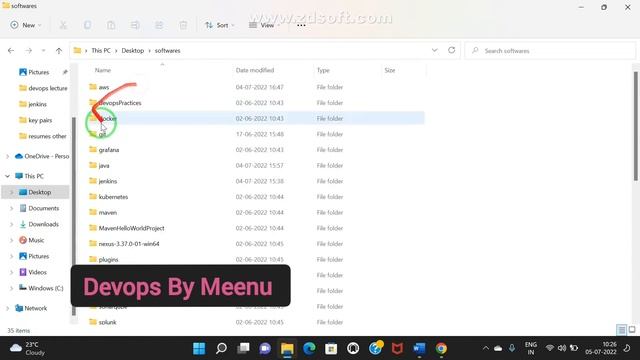Expand address bar history chevron
Image resolution: width=640 pixels, height=360 pixels.
pyautogui.click(x=435, y=50)
